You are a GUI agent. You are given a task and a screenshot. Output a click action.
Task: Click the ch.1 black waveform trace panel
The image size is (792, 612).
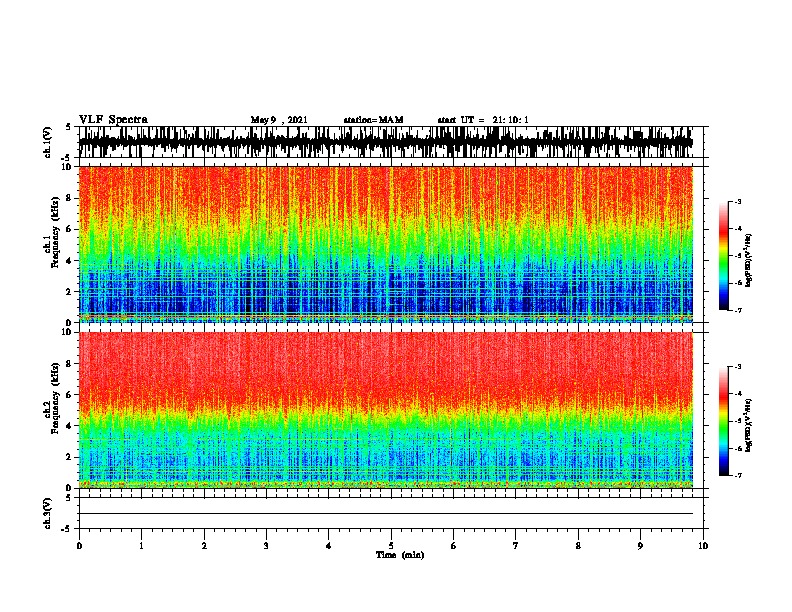click(386, 142)
